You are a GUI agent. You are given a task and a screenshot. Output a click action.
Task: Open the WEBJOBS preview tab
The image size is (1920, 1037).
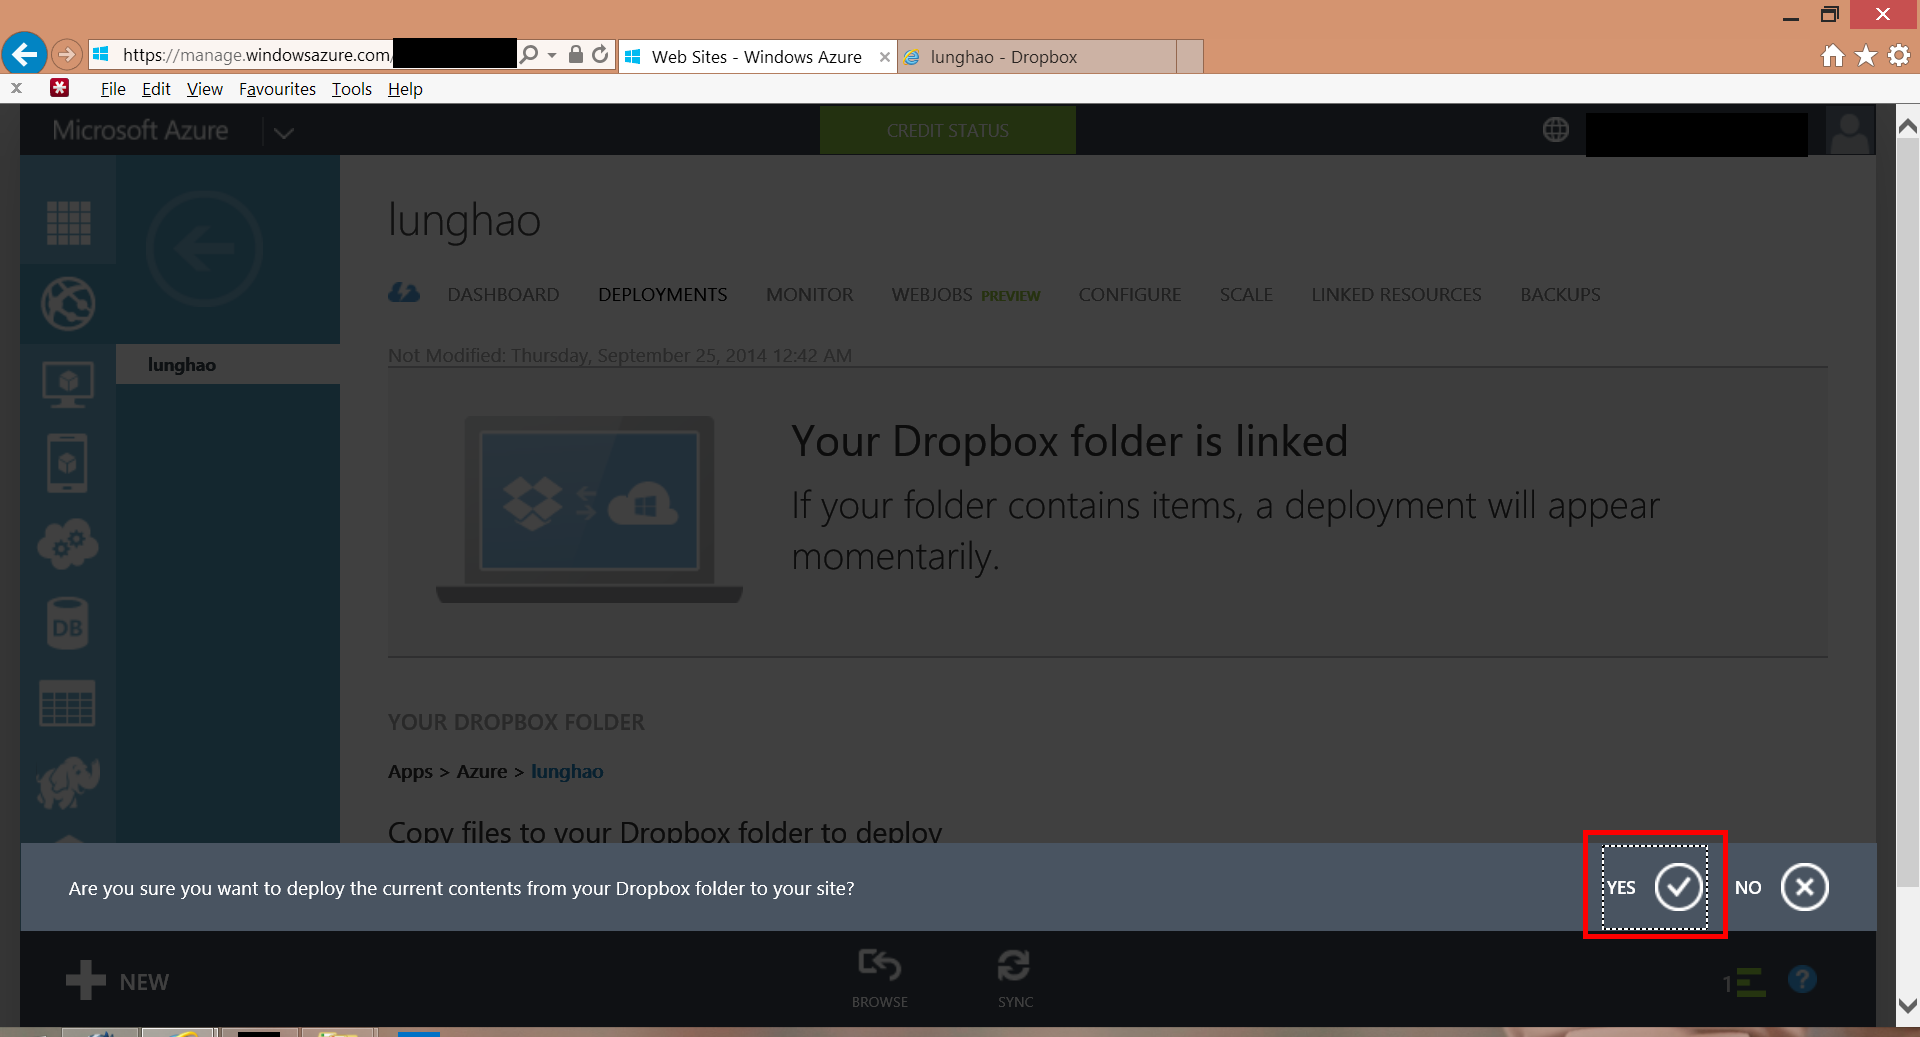[x=966, y=295]
